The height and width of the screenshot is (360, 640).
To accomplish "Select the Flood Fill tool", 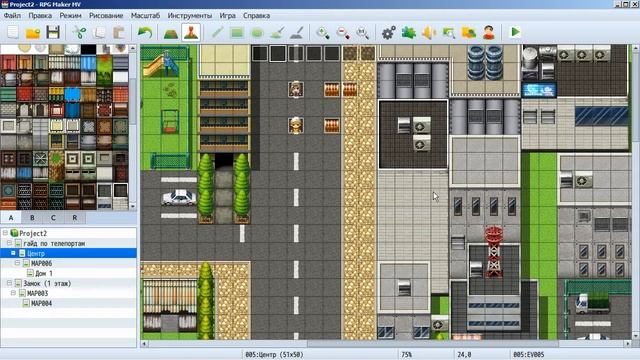I will [x=278, y=32].
